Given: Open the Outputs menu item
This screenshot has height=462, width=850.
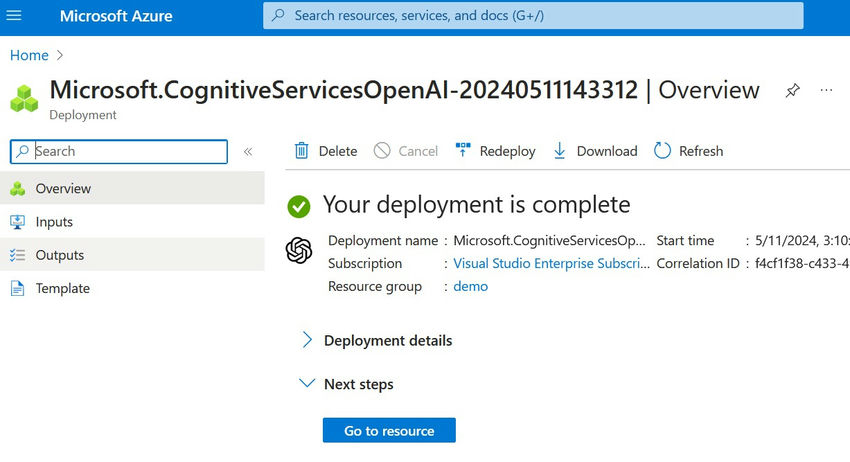Looking at the screenshot, I should point(60,255).
